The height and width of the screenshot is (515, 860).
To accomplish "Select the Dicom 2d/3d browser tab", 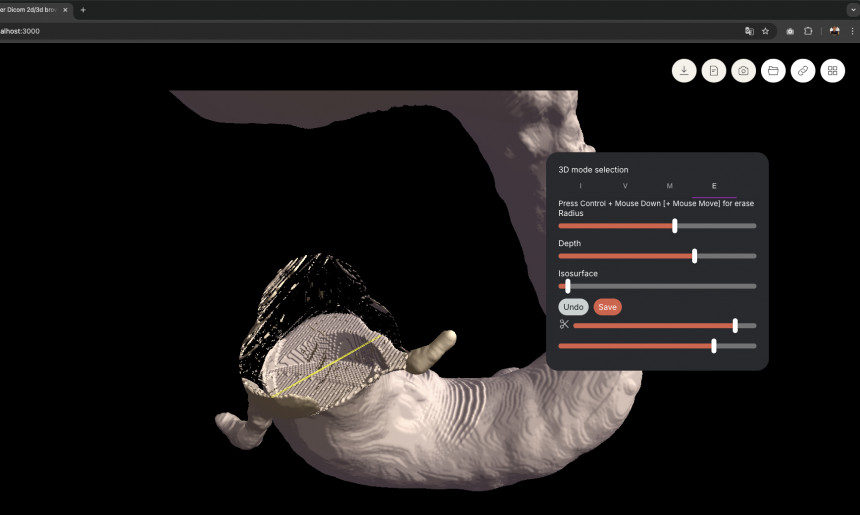I will 34,10.
